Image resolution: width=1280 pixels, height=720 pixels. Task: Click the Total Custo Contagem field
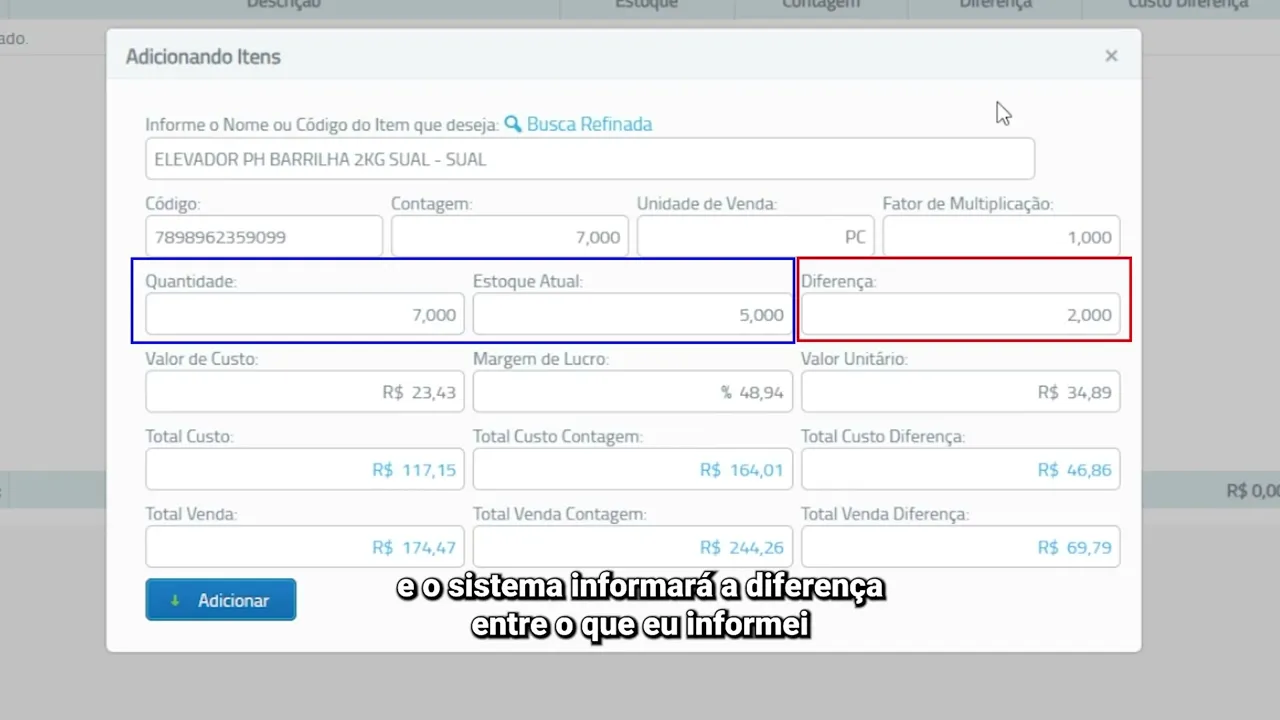pyautogui.click(x=633, y=469)
